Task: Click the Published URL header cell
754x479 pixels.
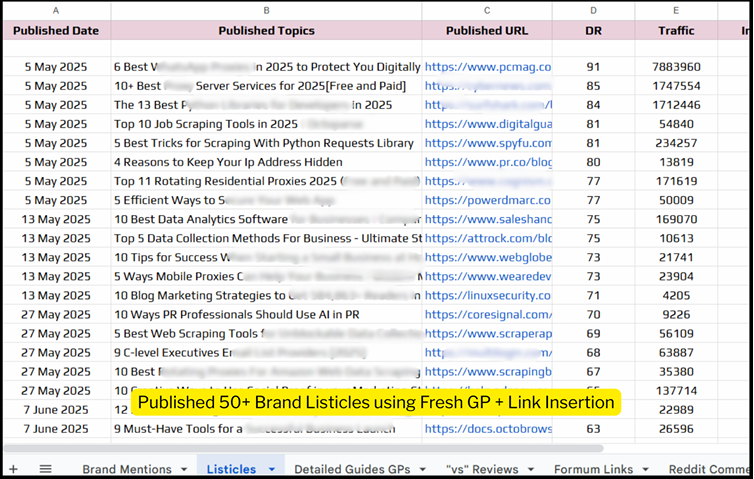Action: 487,30
